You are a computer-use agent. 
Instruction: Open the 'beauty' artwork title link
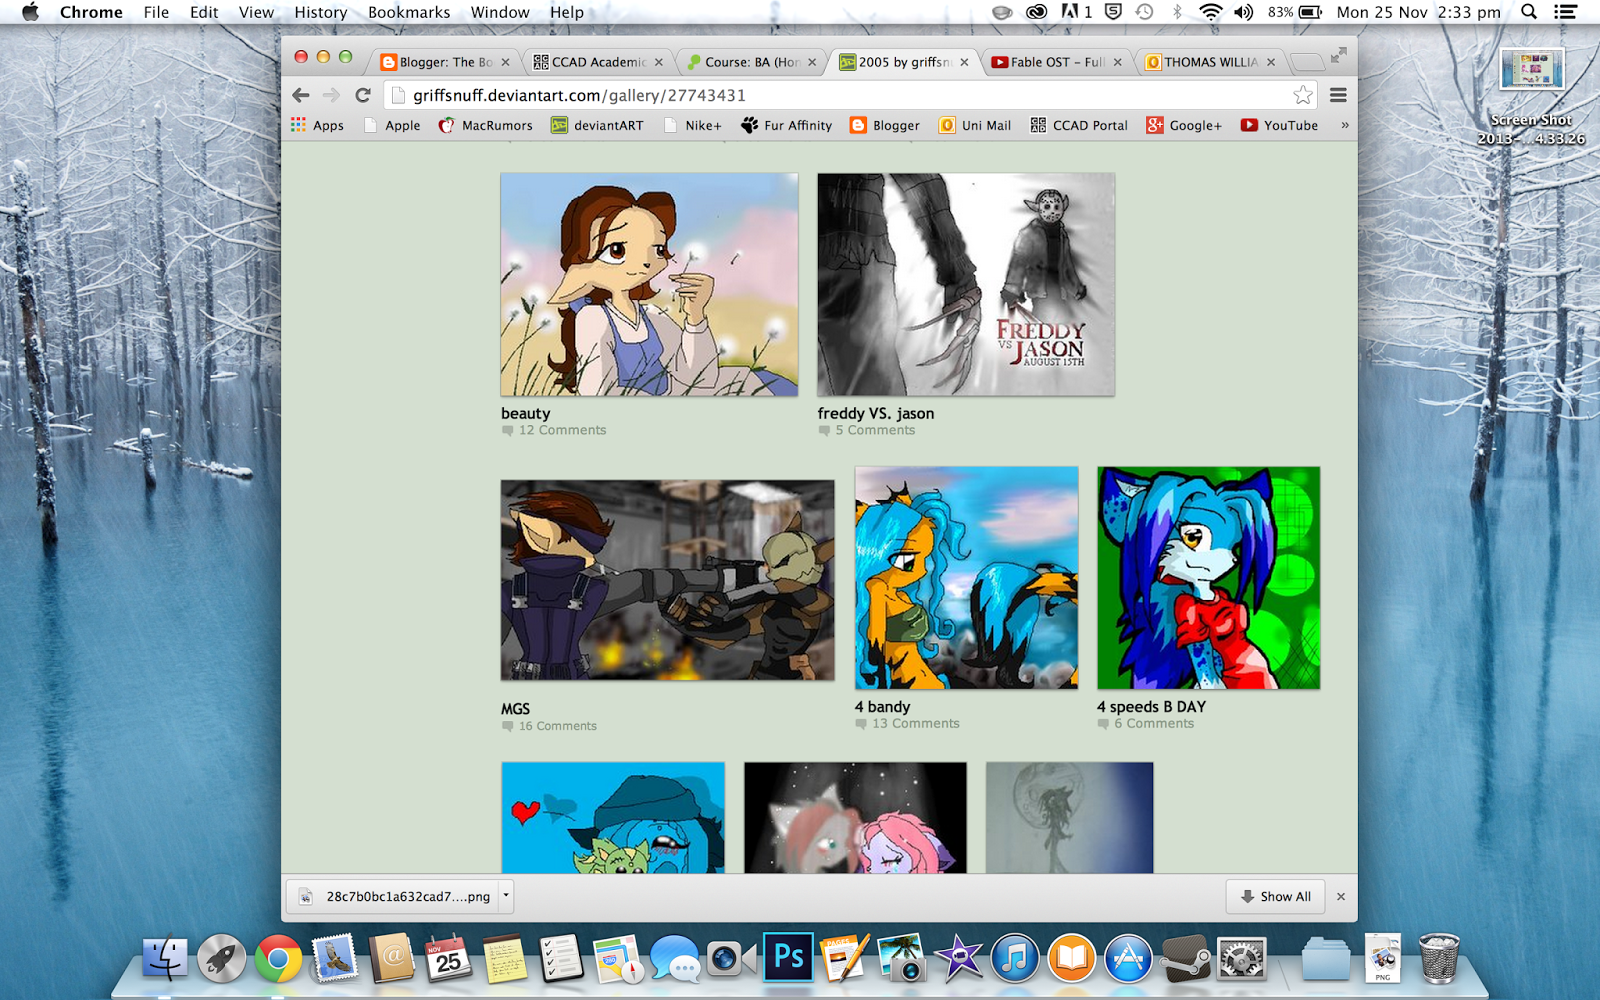[x=525, y=413]
